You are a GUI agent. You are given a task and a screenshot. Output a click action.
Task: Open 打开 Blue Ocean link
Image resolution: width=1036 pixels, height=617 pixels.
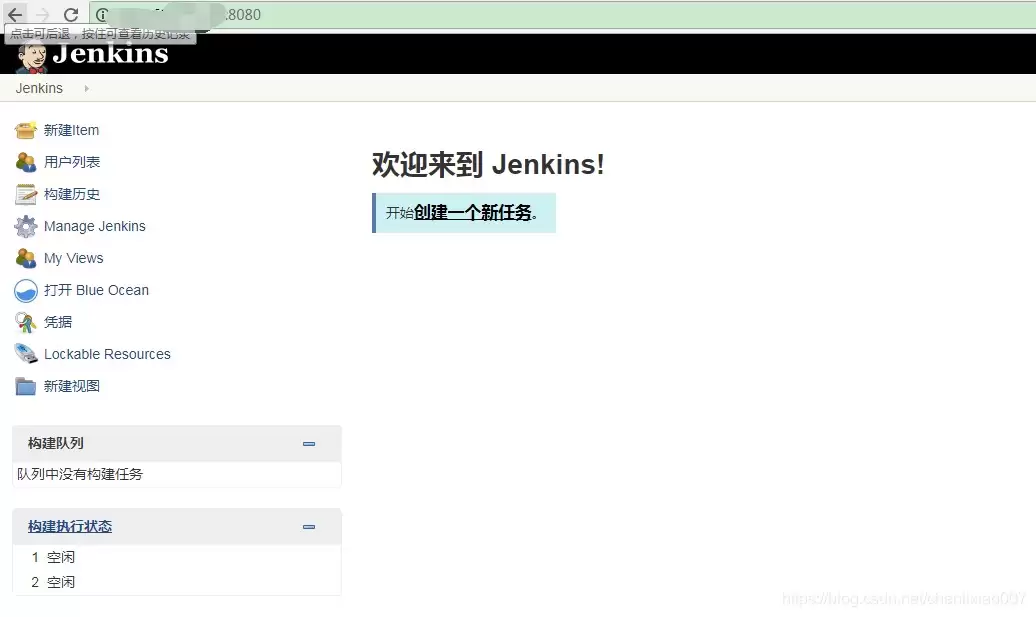(96, 290)
